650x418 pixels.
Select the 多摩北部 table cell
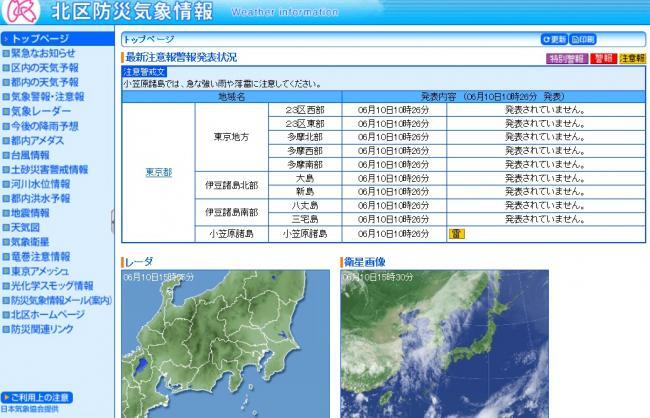coord(305,137)
